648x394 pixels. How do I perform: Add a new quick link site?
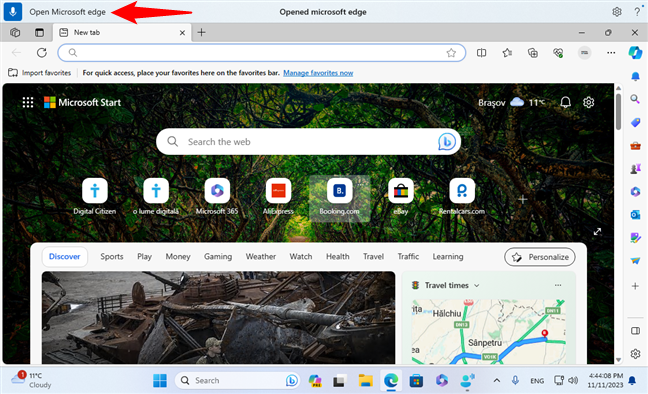click(x=522, y=199)
